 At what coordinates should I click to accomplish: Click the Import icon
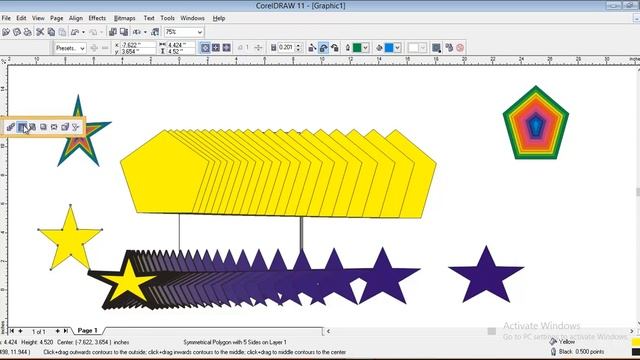pyautogui.click(x=113, y=32)
